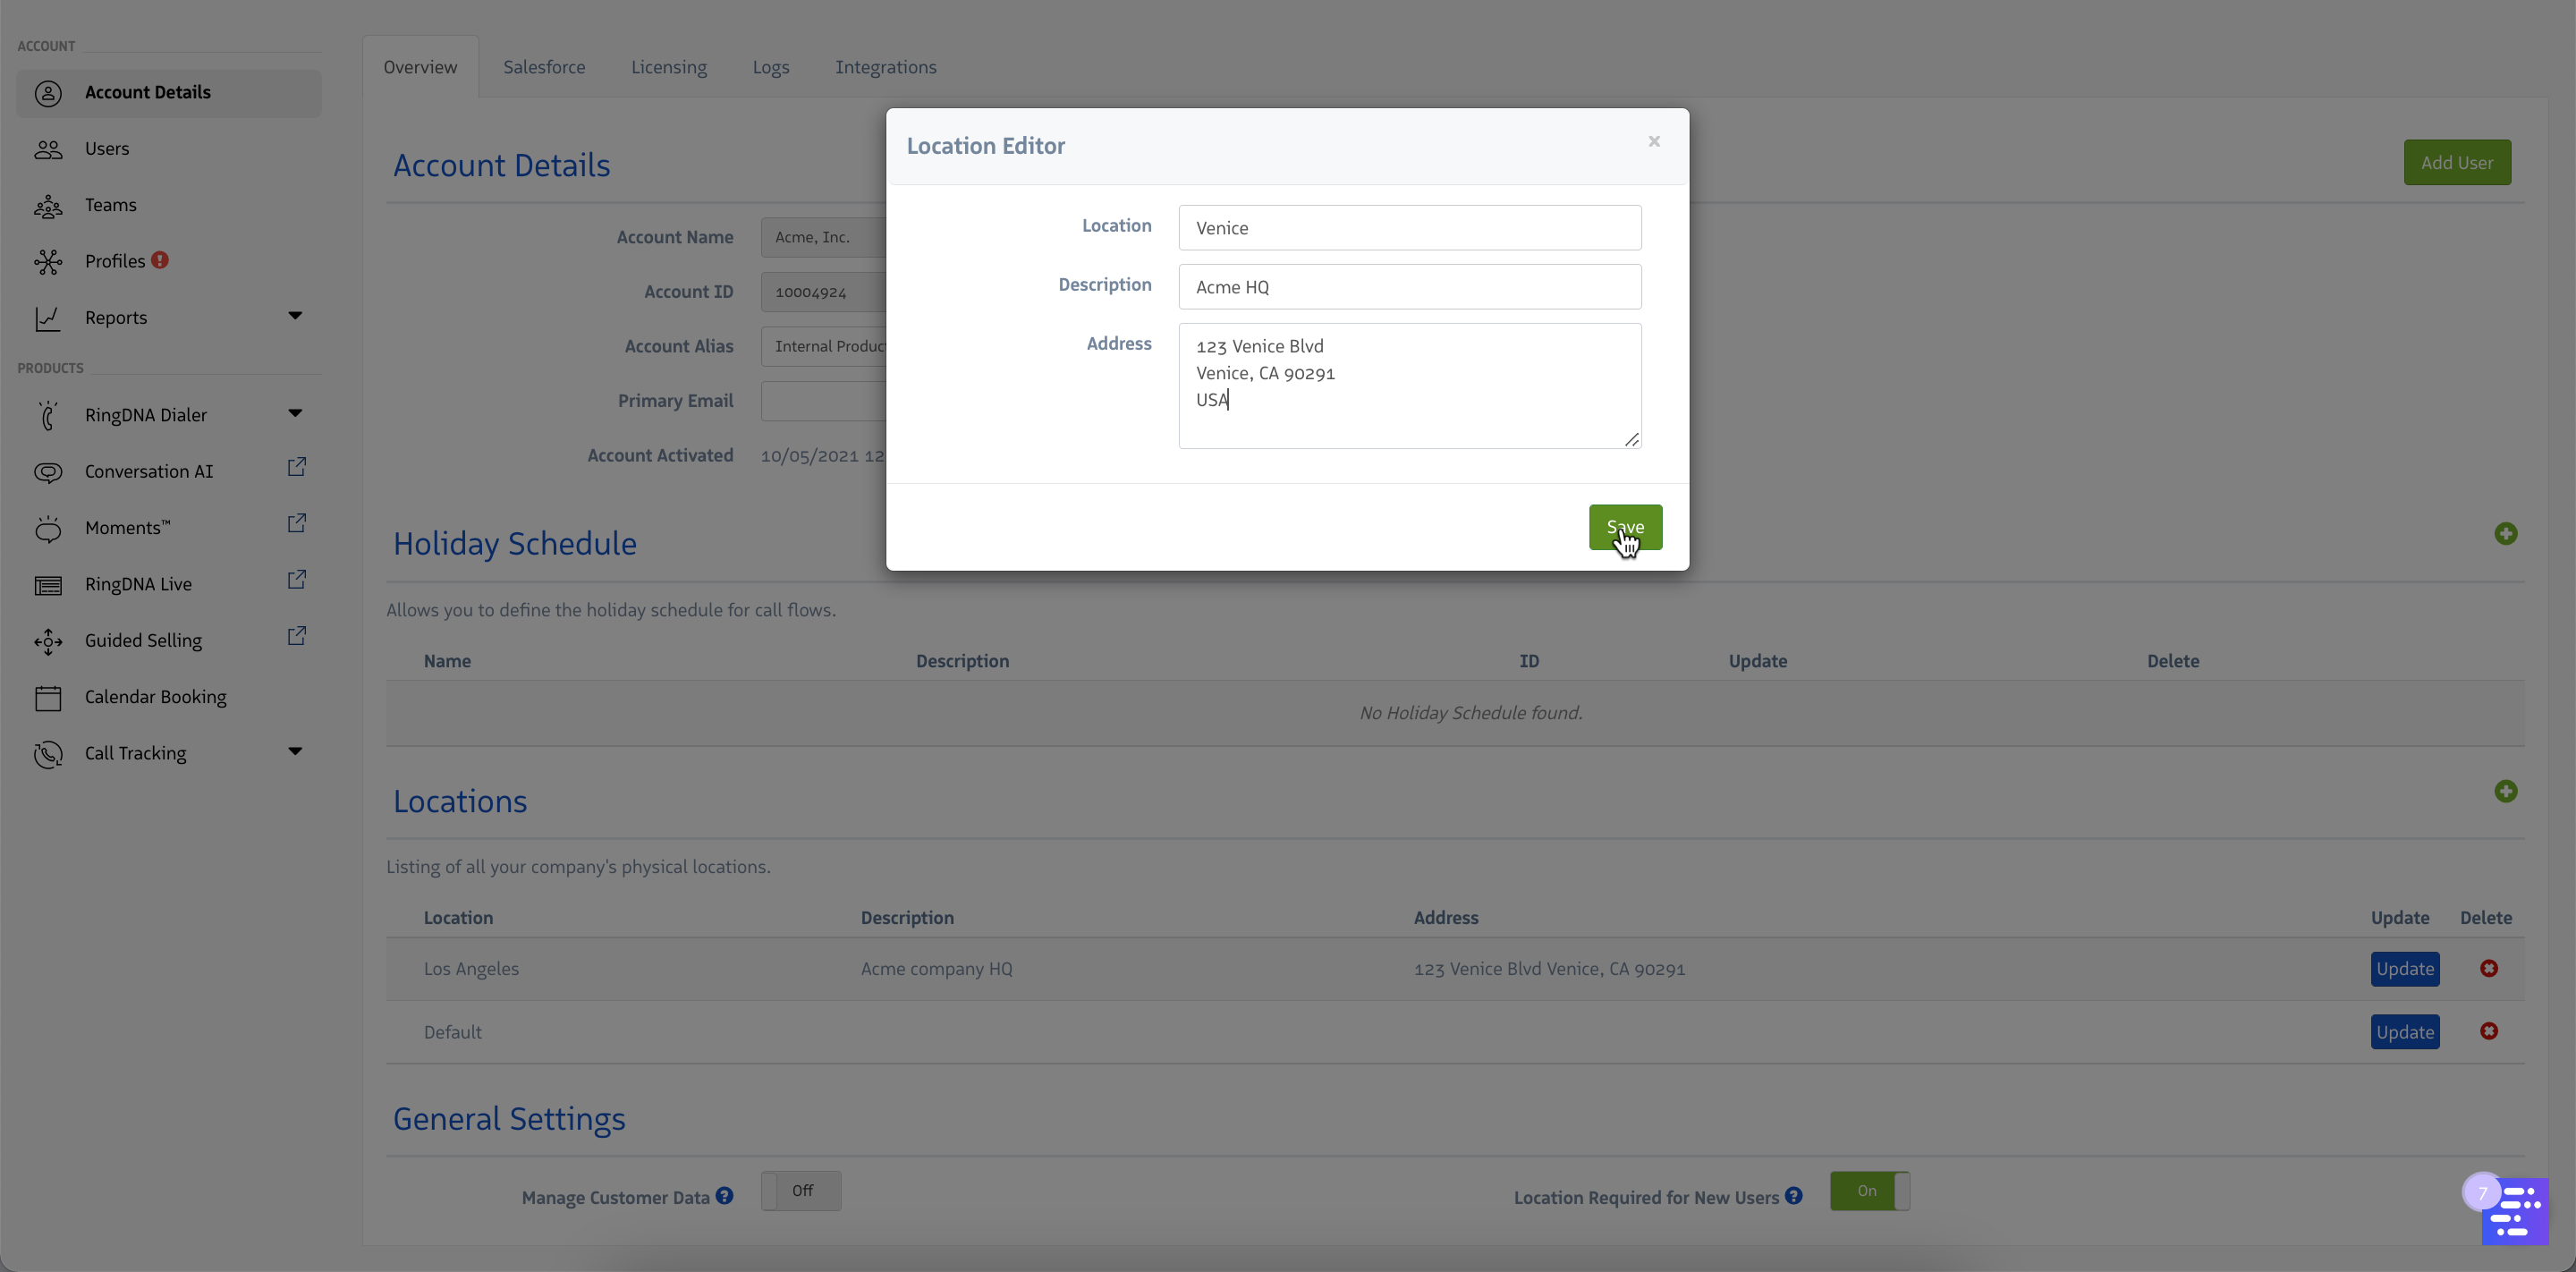This screenshot has width=2576, height=1272.
Task: Save the Venice location changes
Action: [x=1624, y=527]
